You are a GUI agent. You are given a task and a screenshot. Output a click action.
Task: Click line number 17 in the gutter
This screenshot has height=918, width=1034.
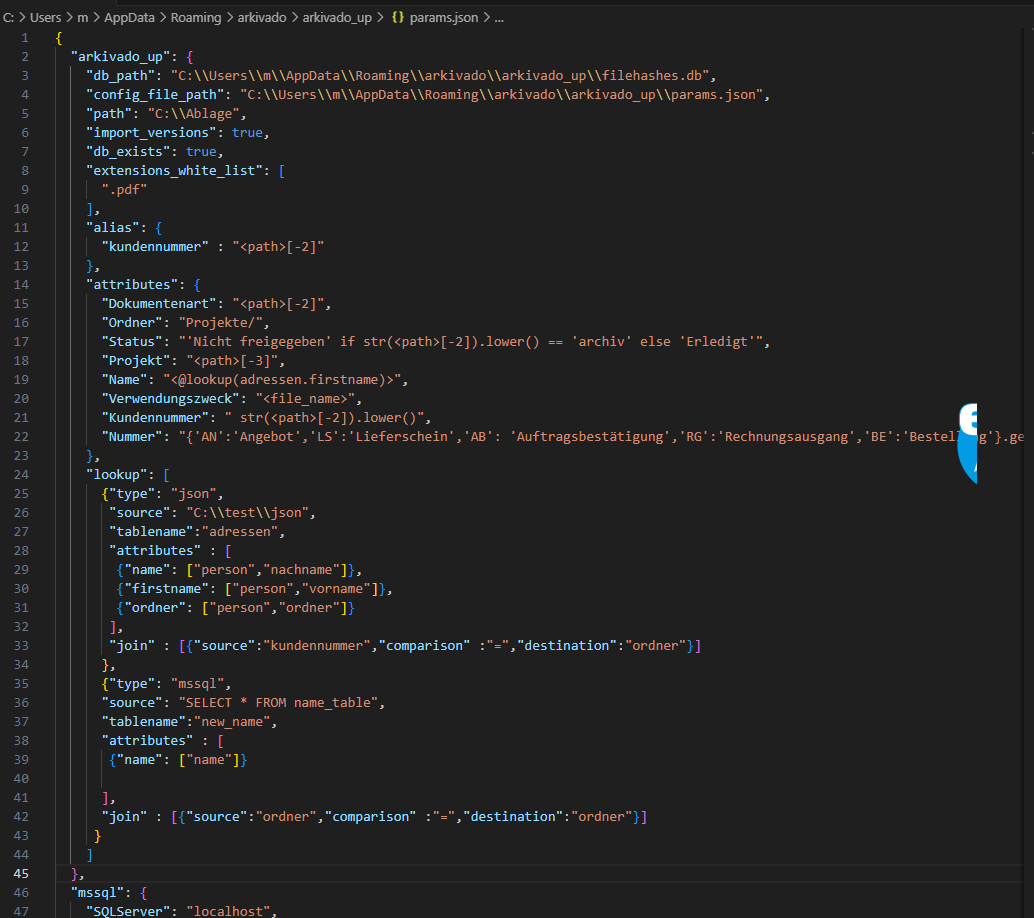click(21, 342)
